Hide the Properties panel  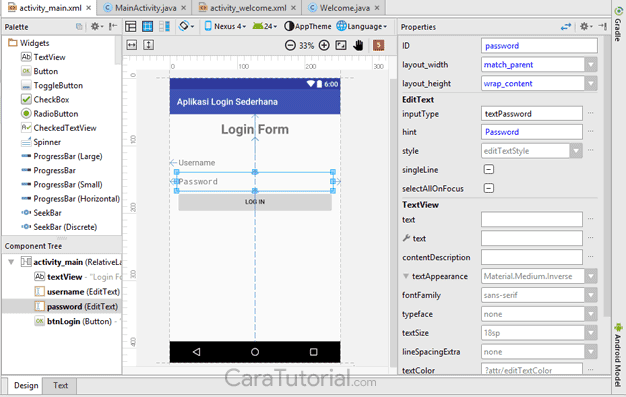(602, 26)
